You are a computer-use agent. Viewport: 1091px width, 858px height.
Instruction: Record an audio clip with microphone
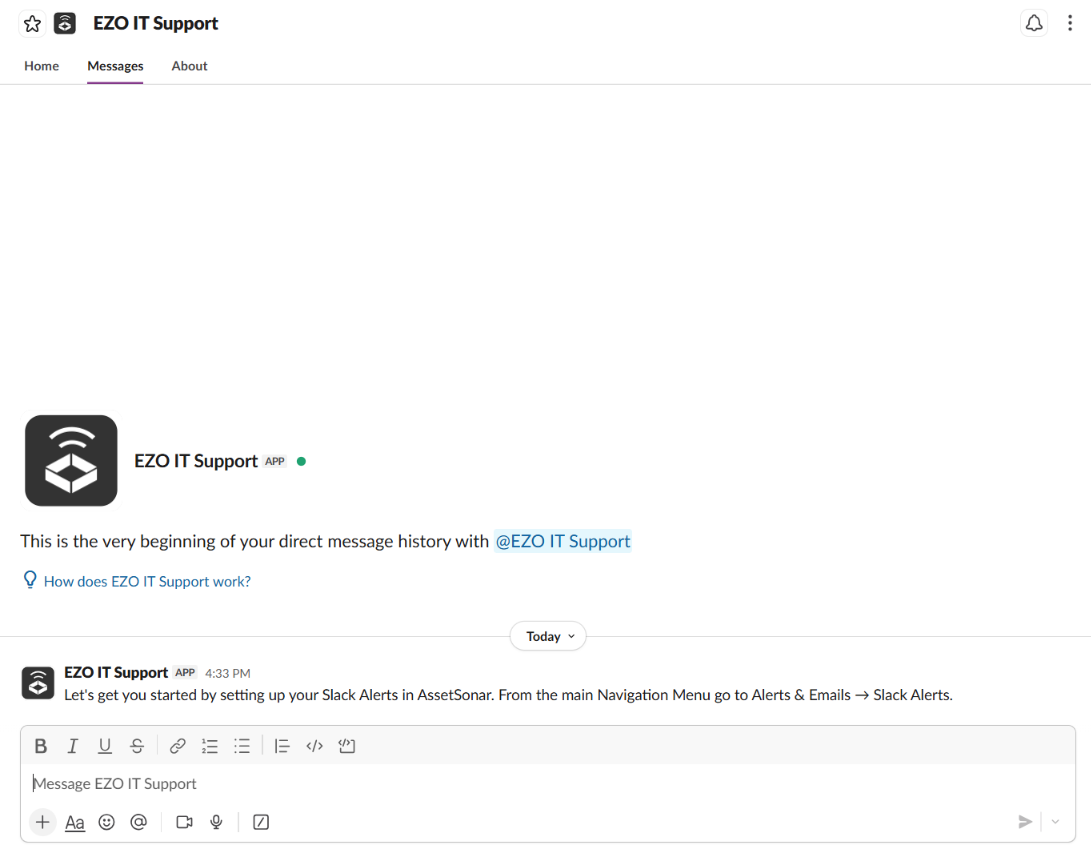pos(216,822)
